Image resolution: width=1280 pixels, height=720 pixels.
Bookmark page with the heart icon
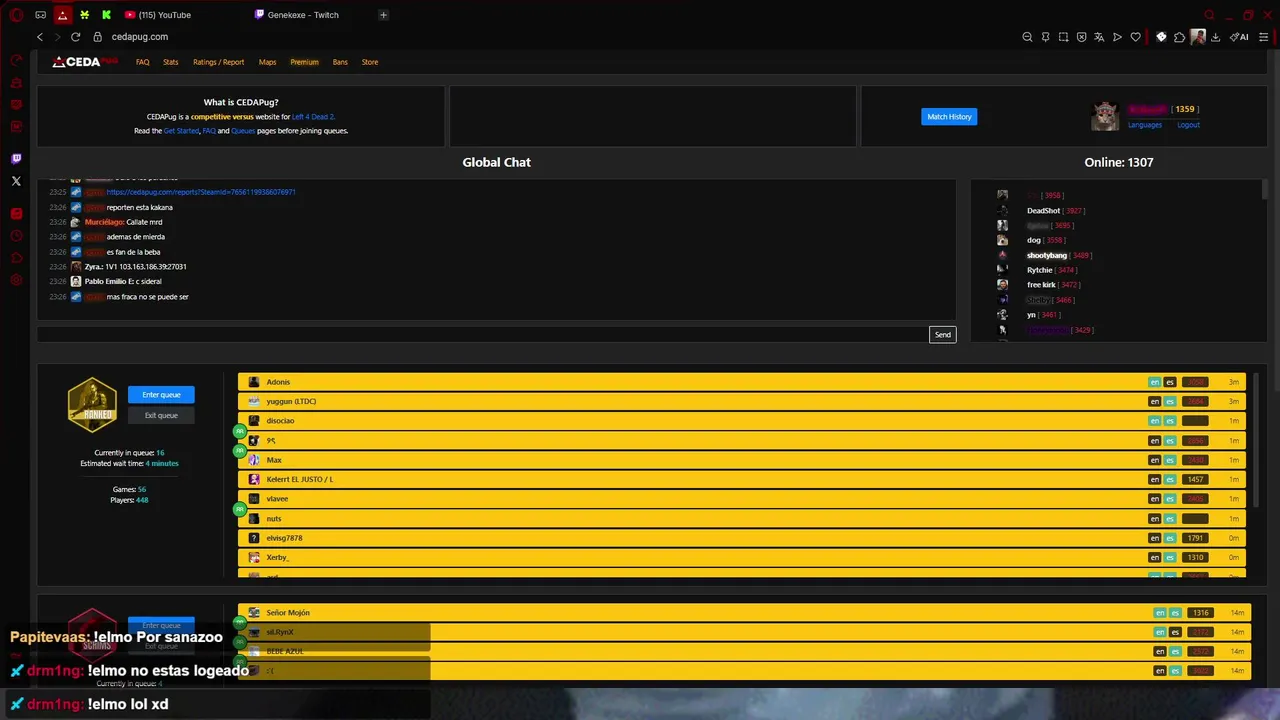(x=1135, y=37)
